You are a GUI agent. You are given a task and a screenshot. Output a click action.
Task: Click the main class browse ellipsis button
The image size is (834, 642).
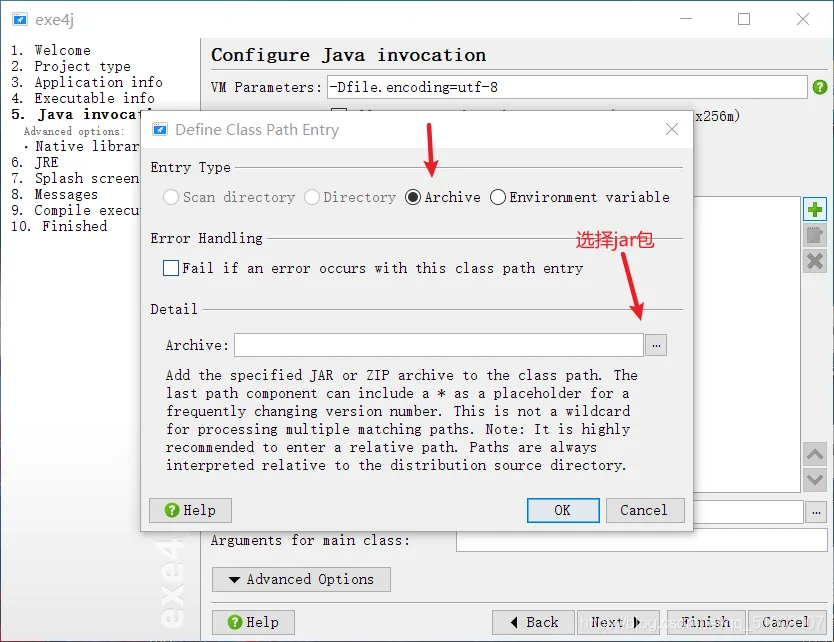point(816,512)
